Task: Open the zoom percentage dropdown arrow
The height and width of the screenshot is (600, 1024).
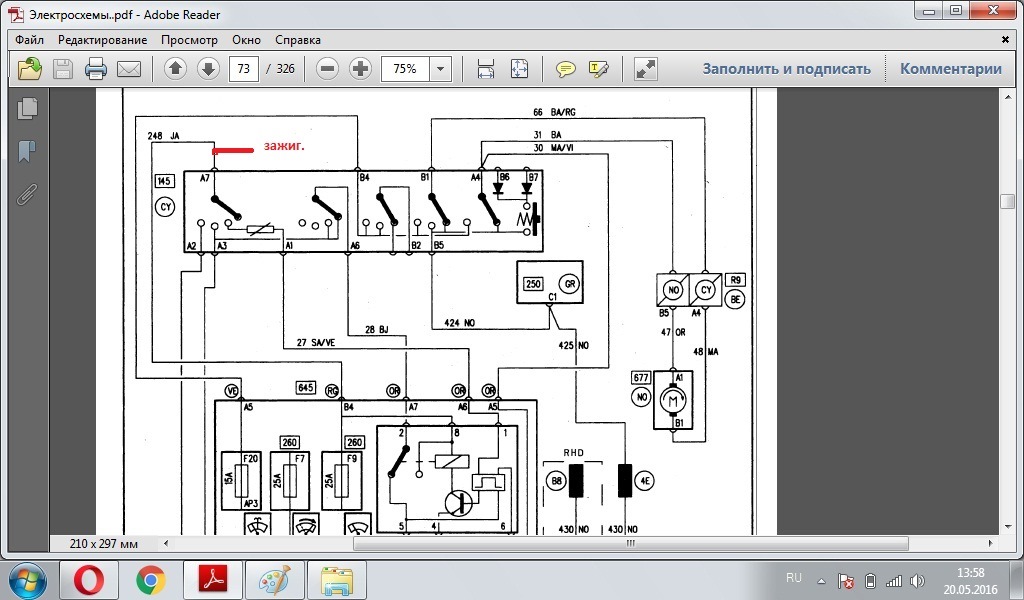Action: 441,69
